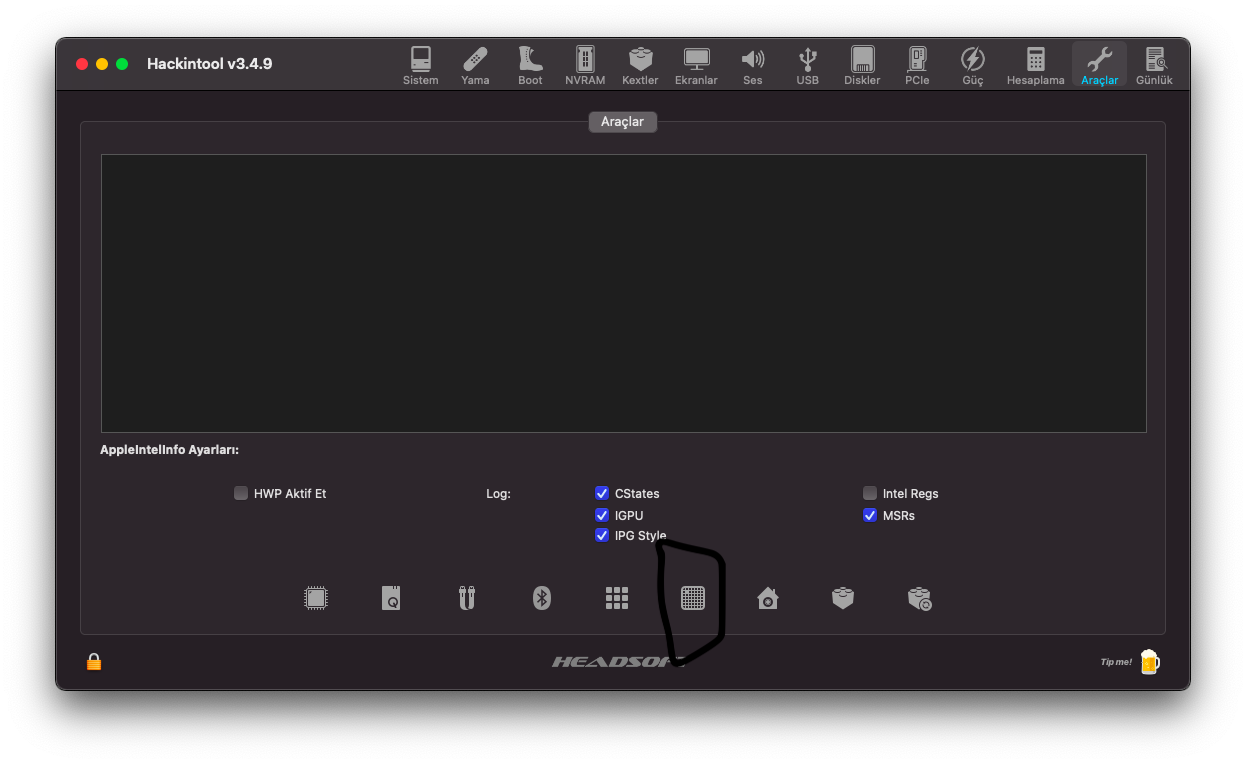The width and height of the screenshot is (1246, 764).
Task: Switch to the Sistem tab
Action: pos(420,65)
